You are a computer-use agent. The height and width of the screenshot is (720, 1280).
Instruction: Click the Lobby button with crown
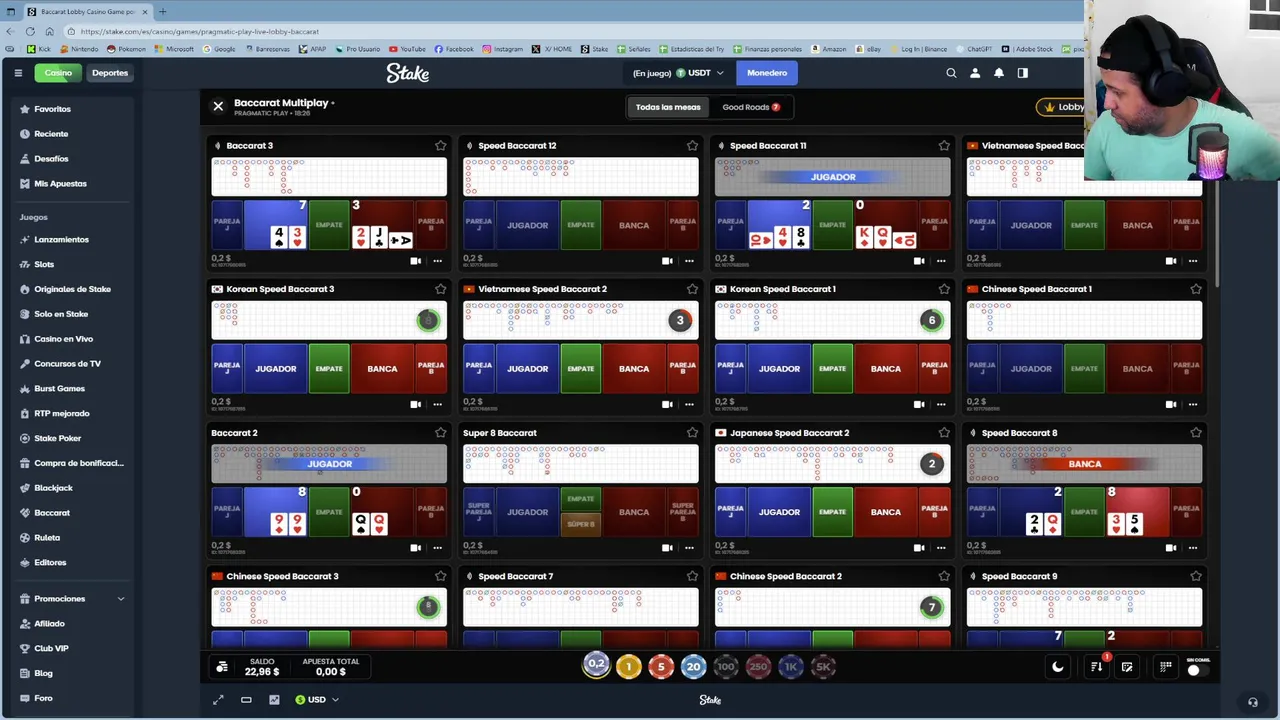(1062, 107)
